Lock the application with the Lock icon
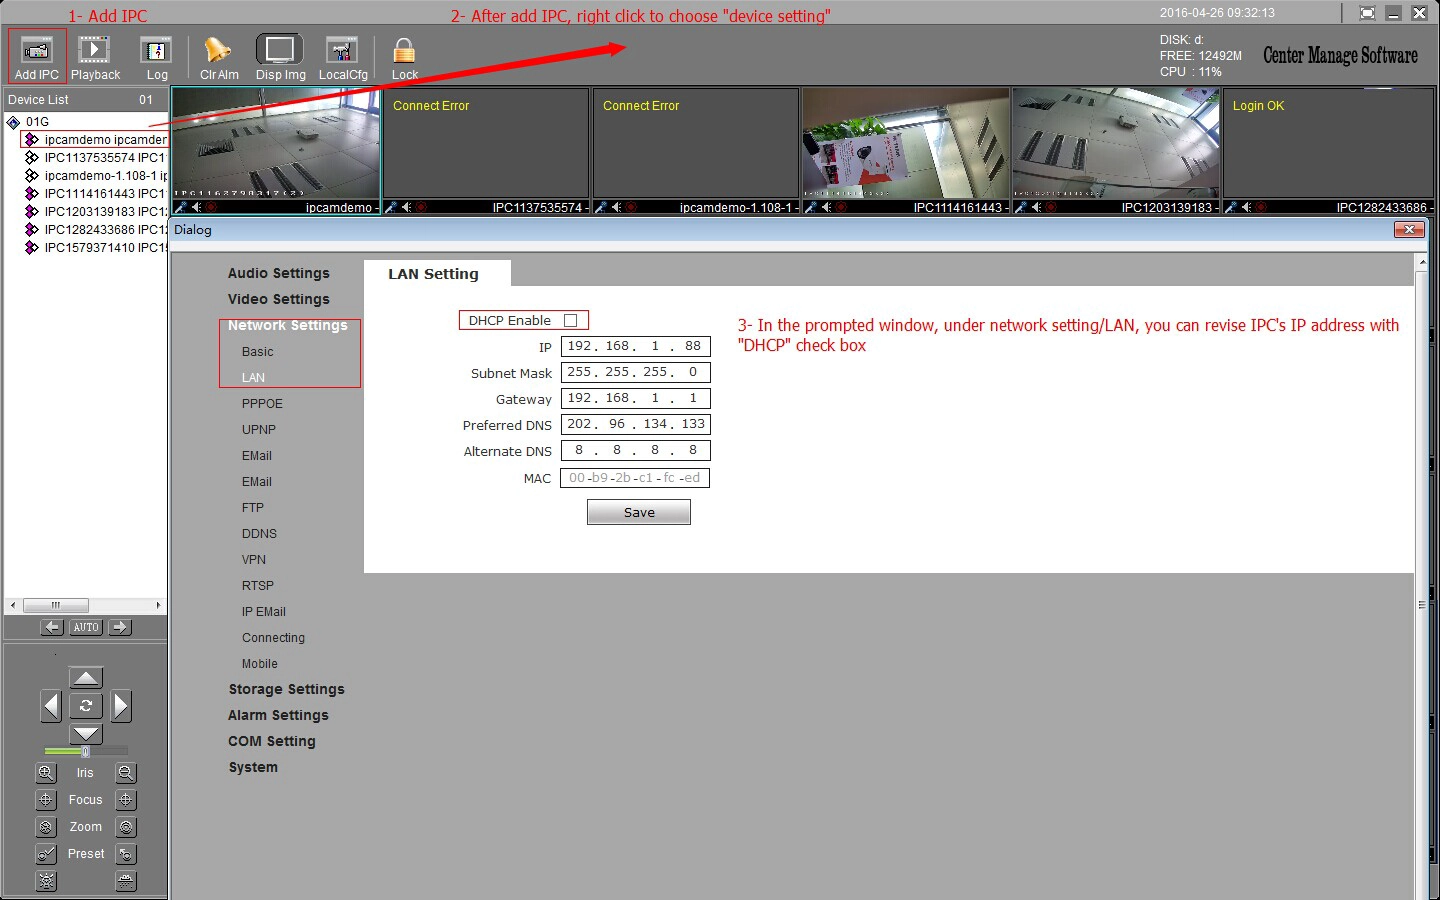Image resolution: width=1440 pixels, height=900 pixels. [x=405, y=57]
